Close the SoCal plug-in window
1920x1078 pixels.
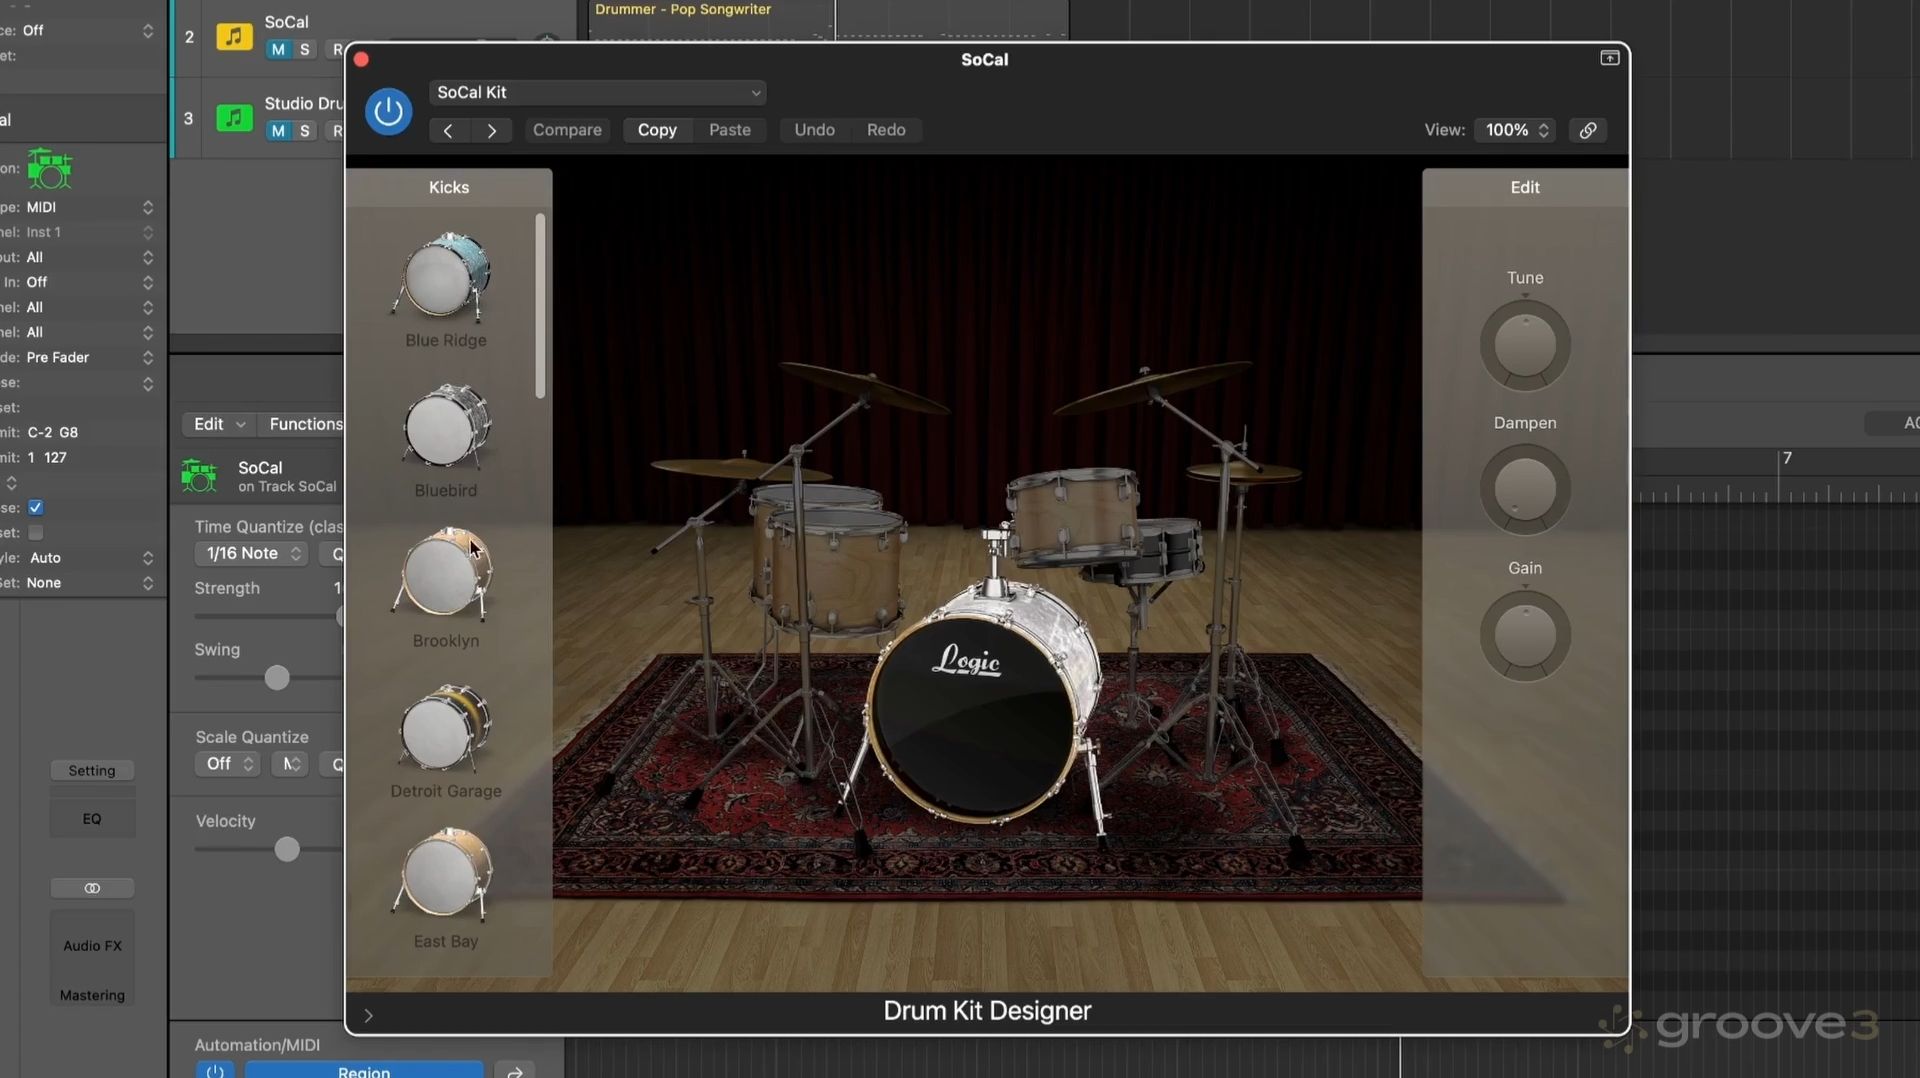tap(362, 59)
